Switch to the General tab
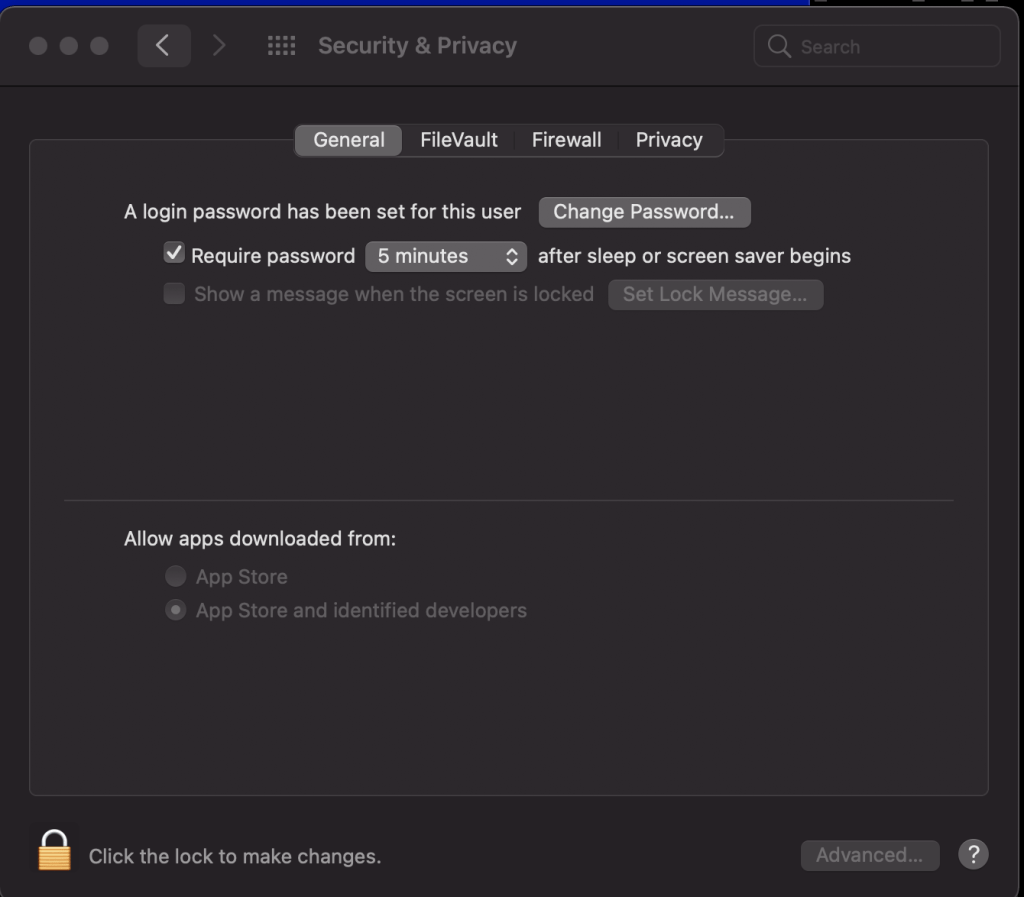Viewport: 1024px width, 897px height. [x=348, y=140]
